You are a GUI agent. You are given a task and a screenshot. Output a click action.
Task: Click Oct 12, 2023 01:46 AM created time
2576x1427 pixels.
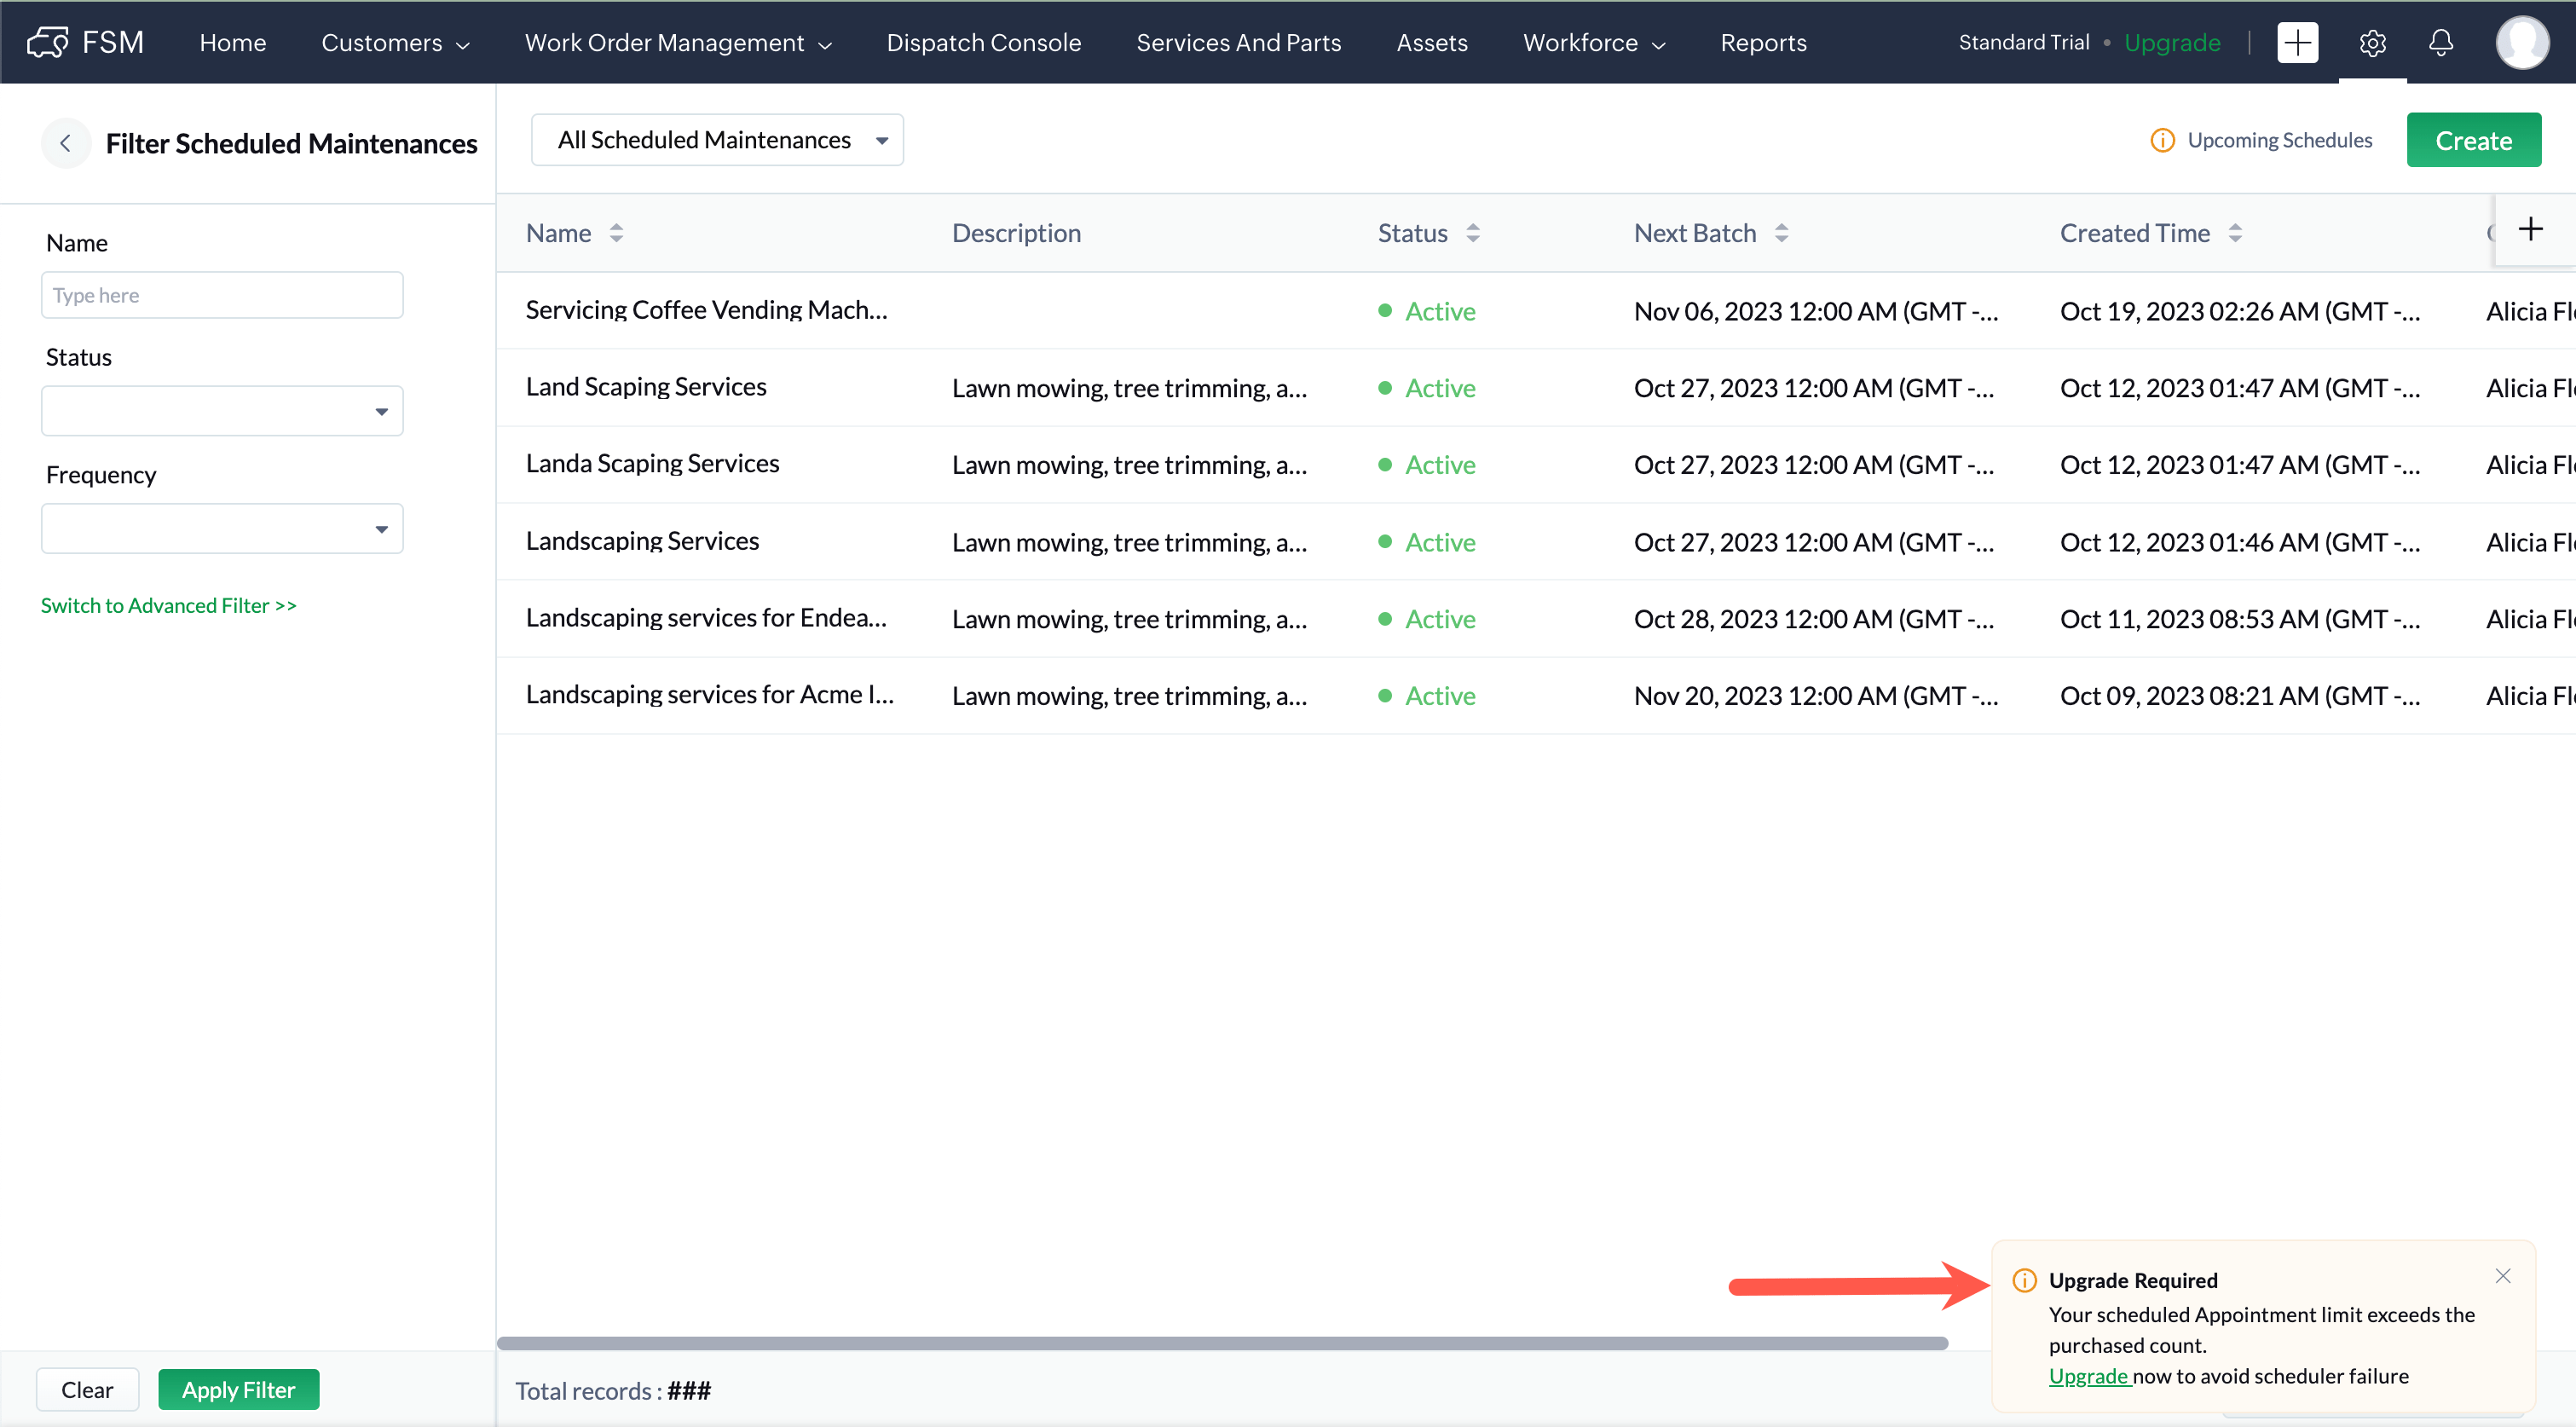pyautogui.click(x=2240, y=542)
